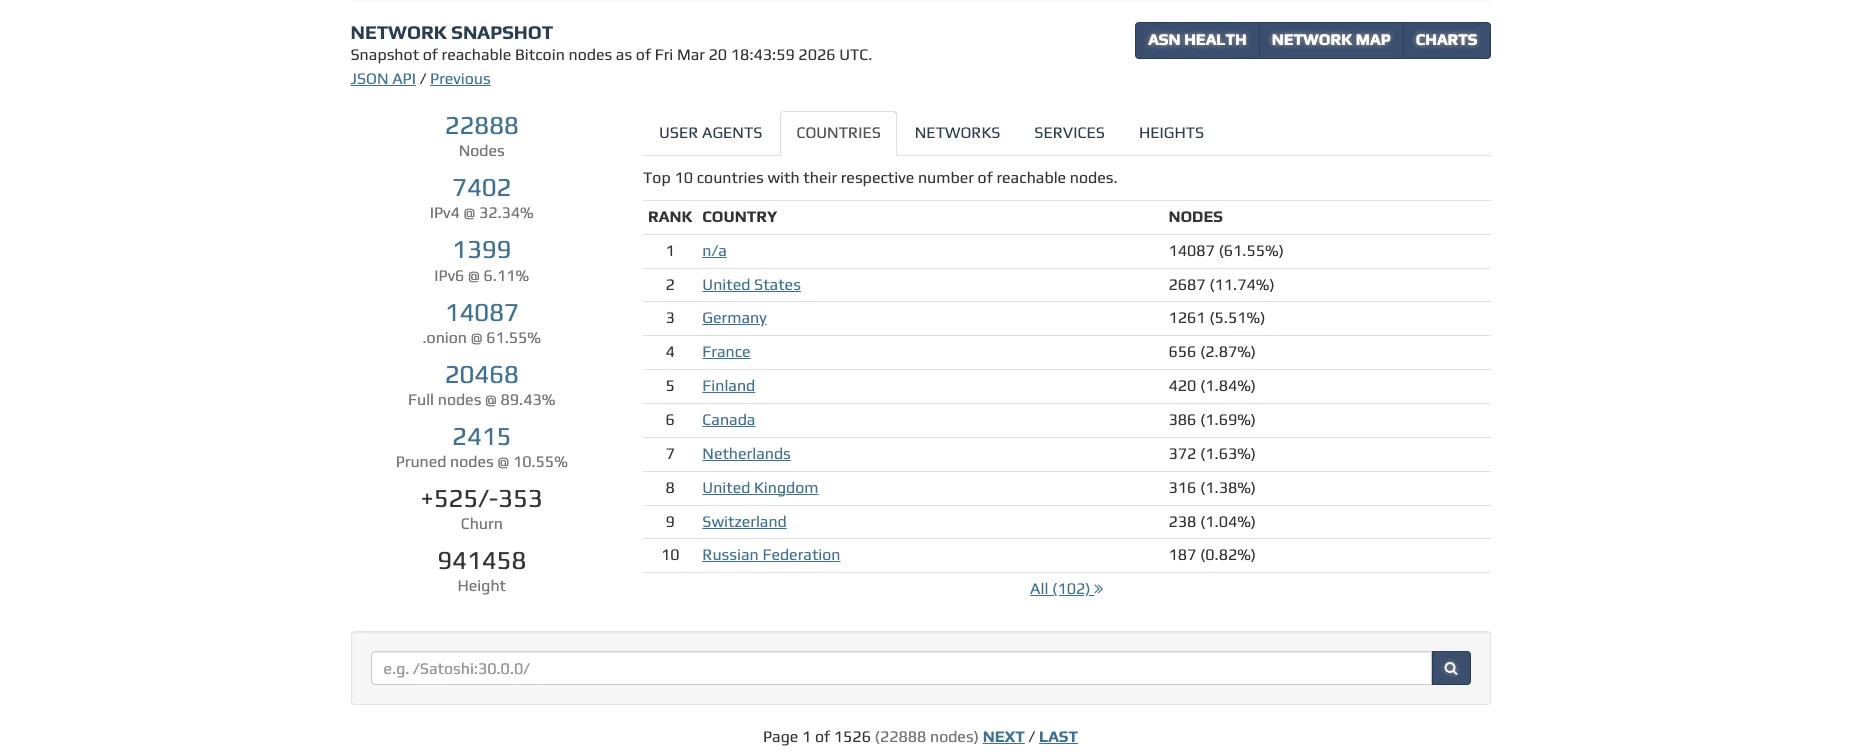This screenshot has height=752, width=1857.
Task: Switch to the User Agents tab
Action: tap(710, 133)
